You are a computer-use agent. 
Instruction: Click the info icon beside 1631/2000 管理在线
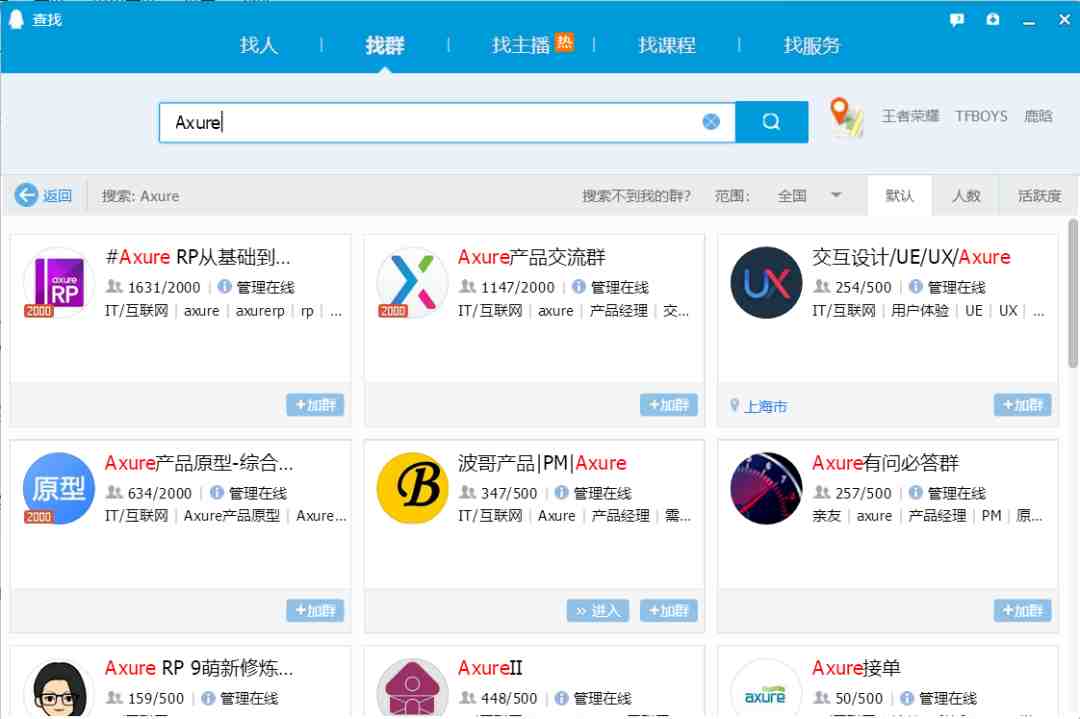(224, 286)
